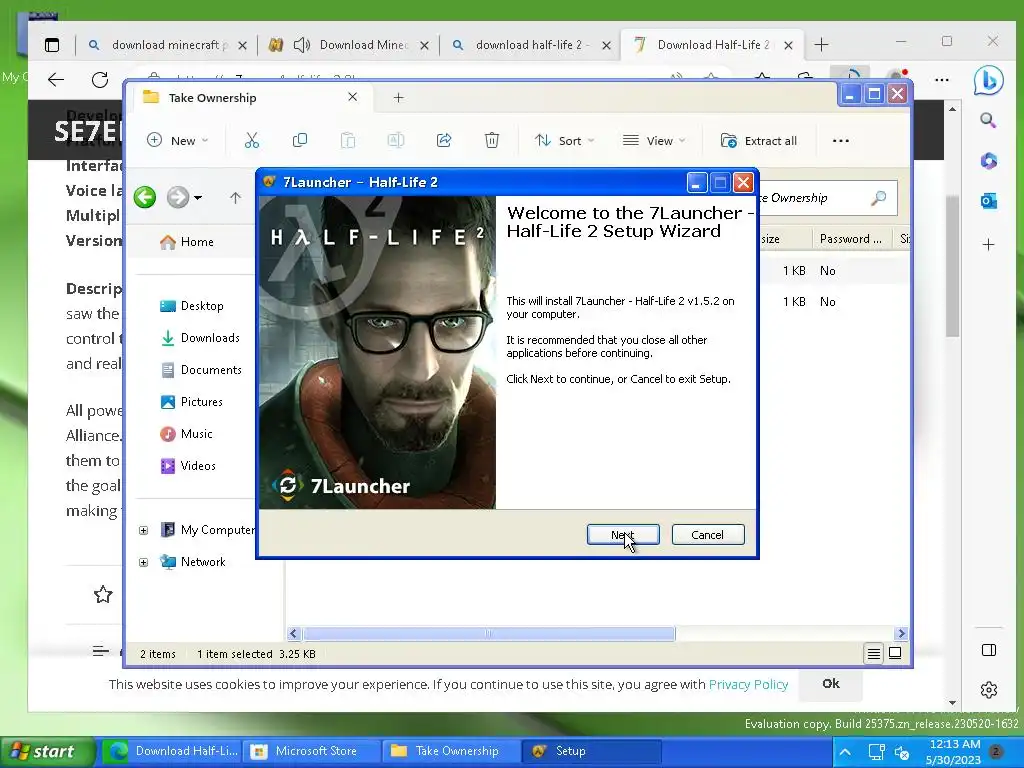Cancel the Half-Life 2 setup wizard
This screenshot has width=1024, height=768.
point(707,535)
